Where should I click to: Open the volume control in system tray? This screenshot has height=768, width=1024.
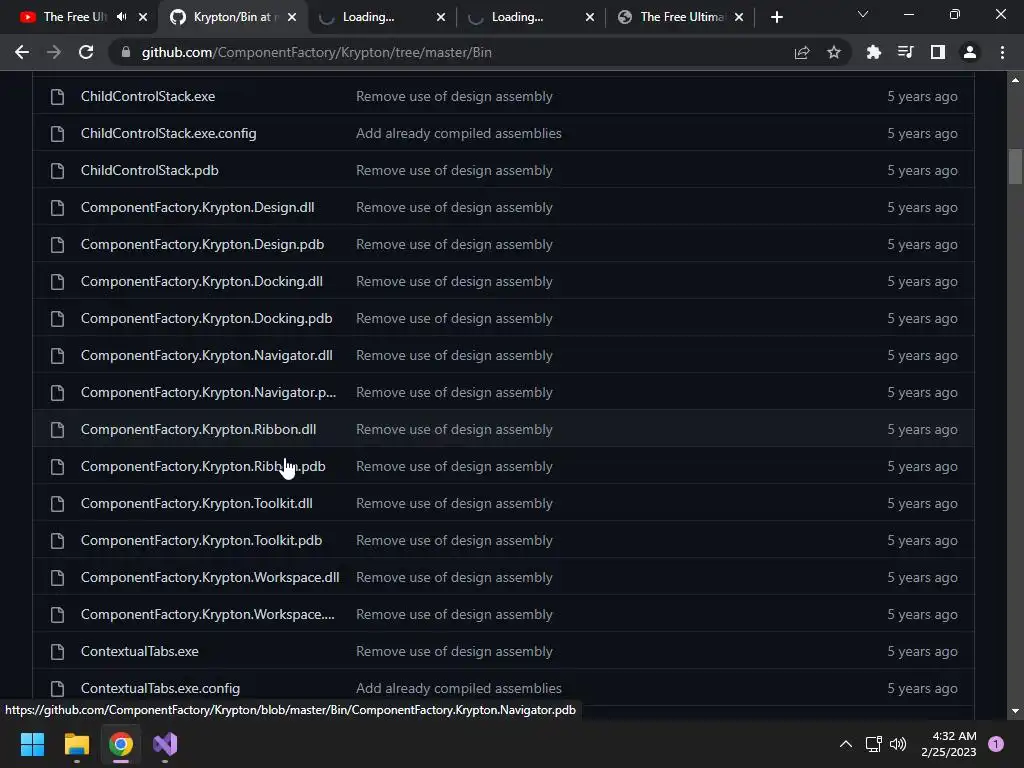[898, 744]
